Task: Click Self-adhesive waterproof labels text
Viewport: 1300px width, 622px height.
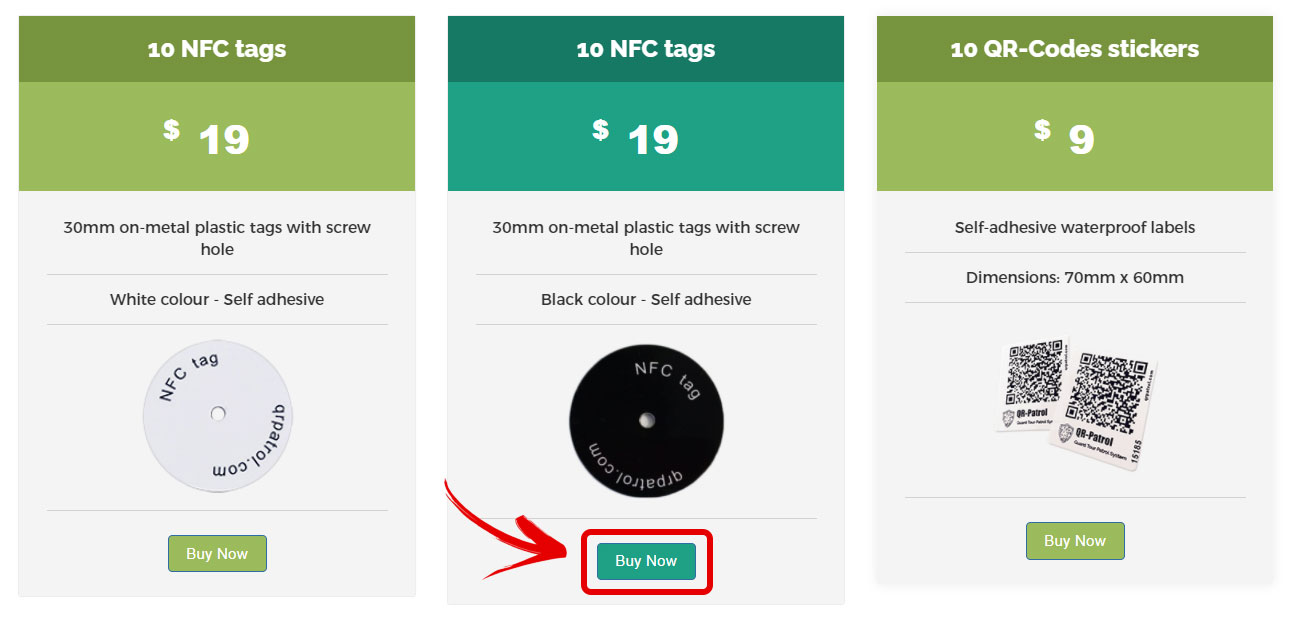Action: coord(1075,227)
